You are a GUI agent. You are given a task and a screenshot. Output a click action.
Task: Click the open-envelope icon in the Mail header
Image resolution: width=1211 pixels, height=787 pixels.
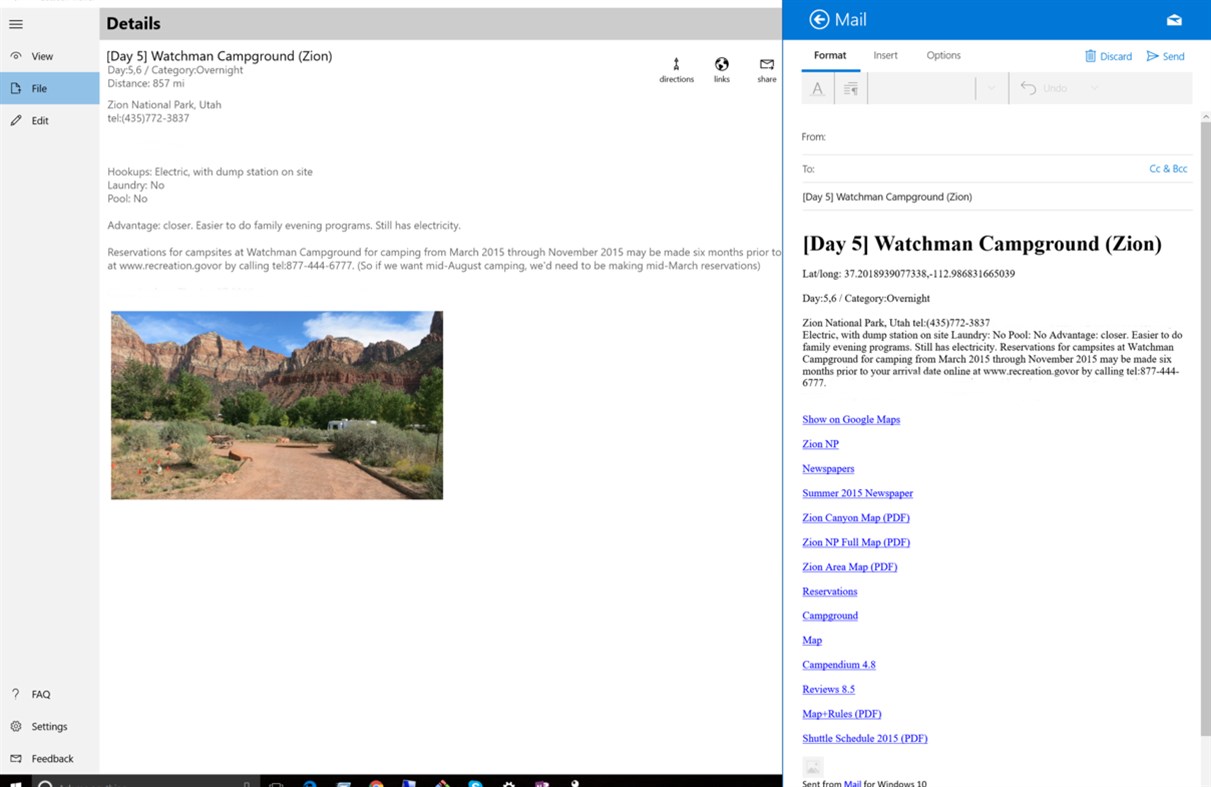coord(1174,20)
